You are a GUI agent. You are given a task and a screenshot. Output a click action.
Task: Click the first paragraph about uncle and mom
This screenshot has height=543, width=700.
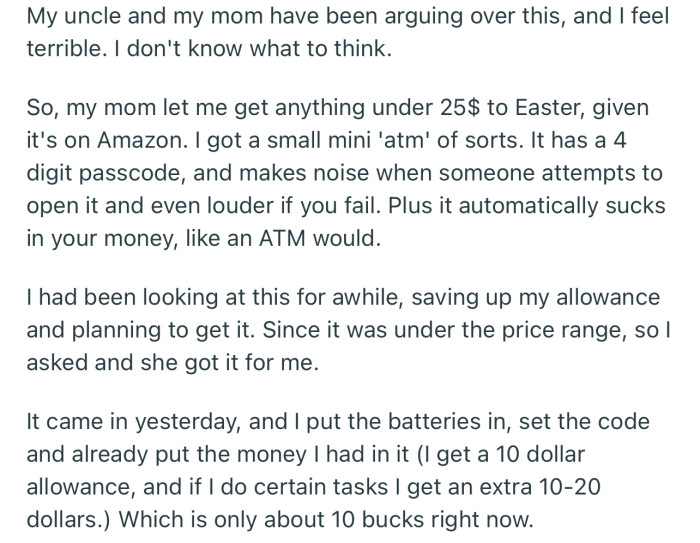340,31
